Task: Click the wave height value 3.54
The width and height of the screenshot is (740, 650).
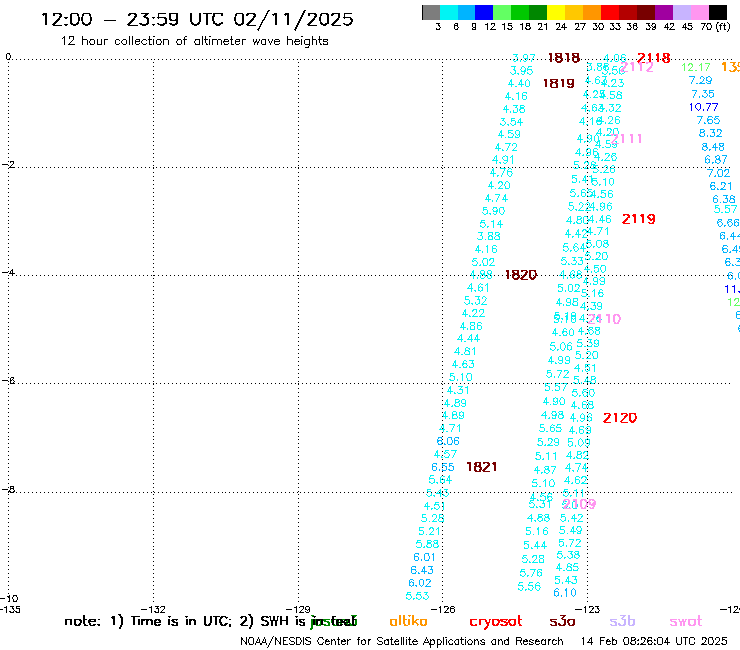Action: click(x=511, y=122)
